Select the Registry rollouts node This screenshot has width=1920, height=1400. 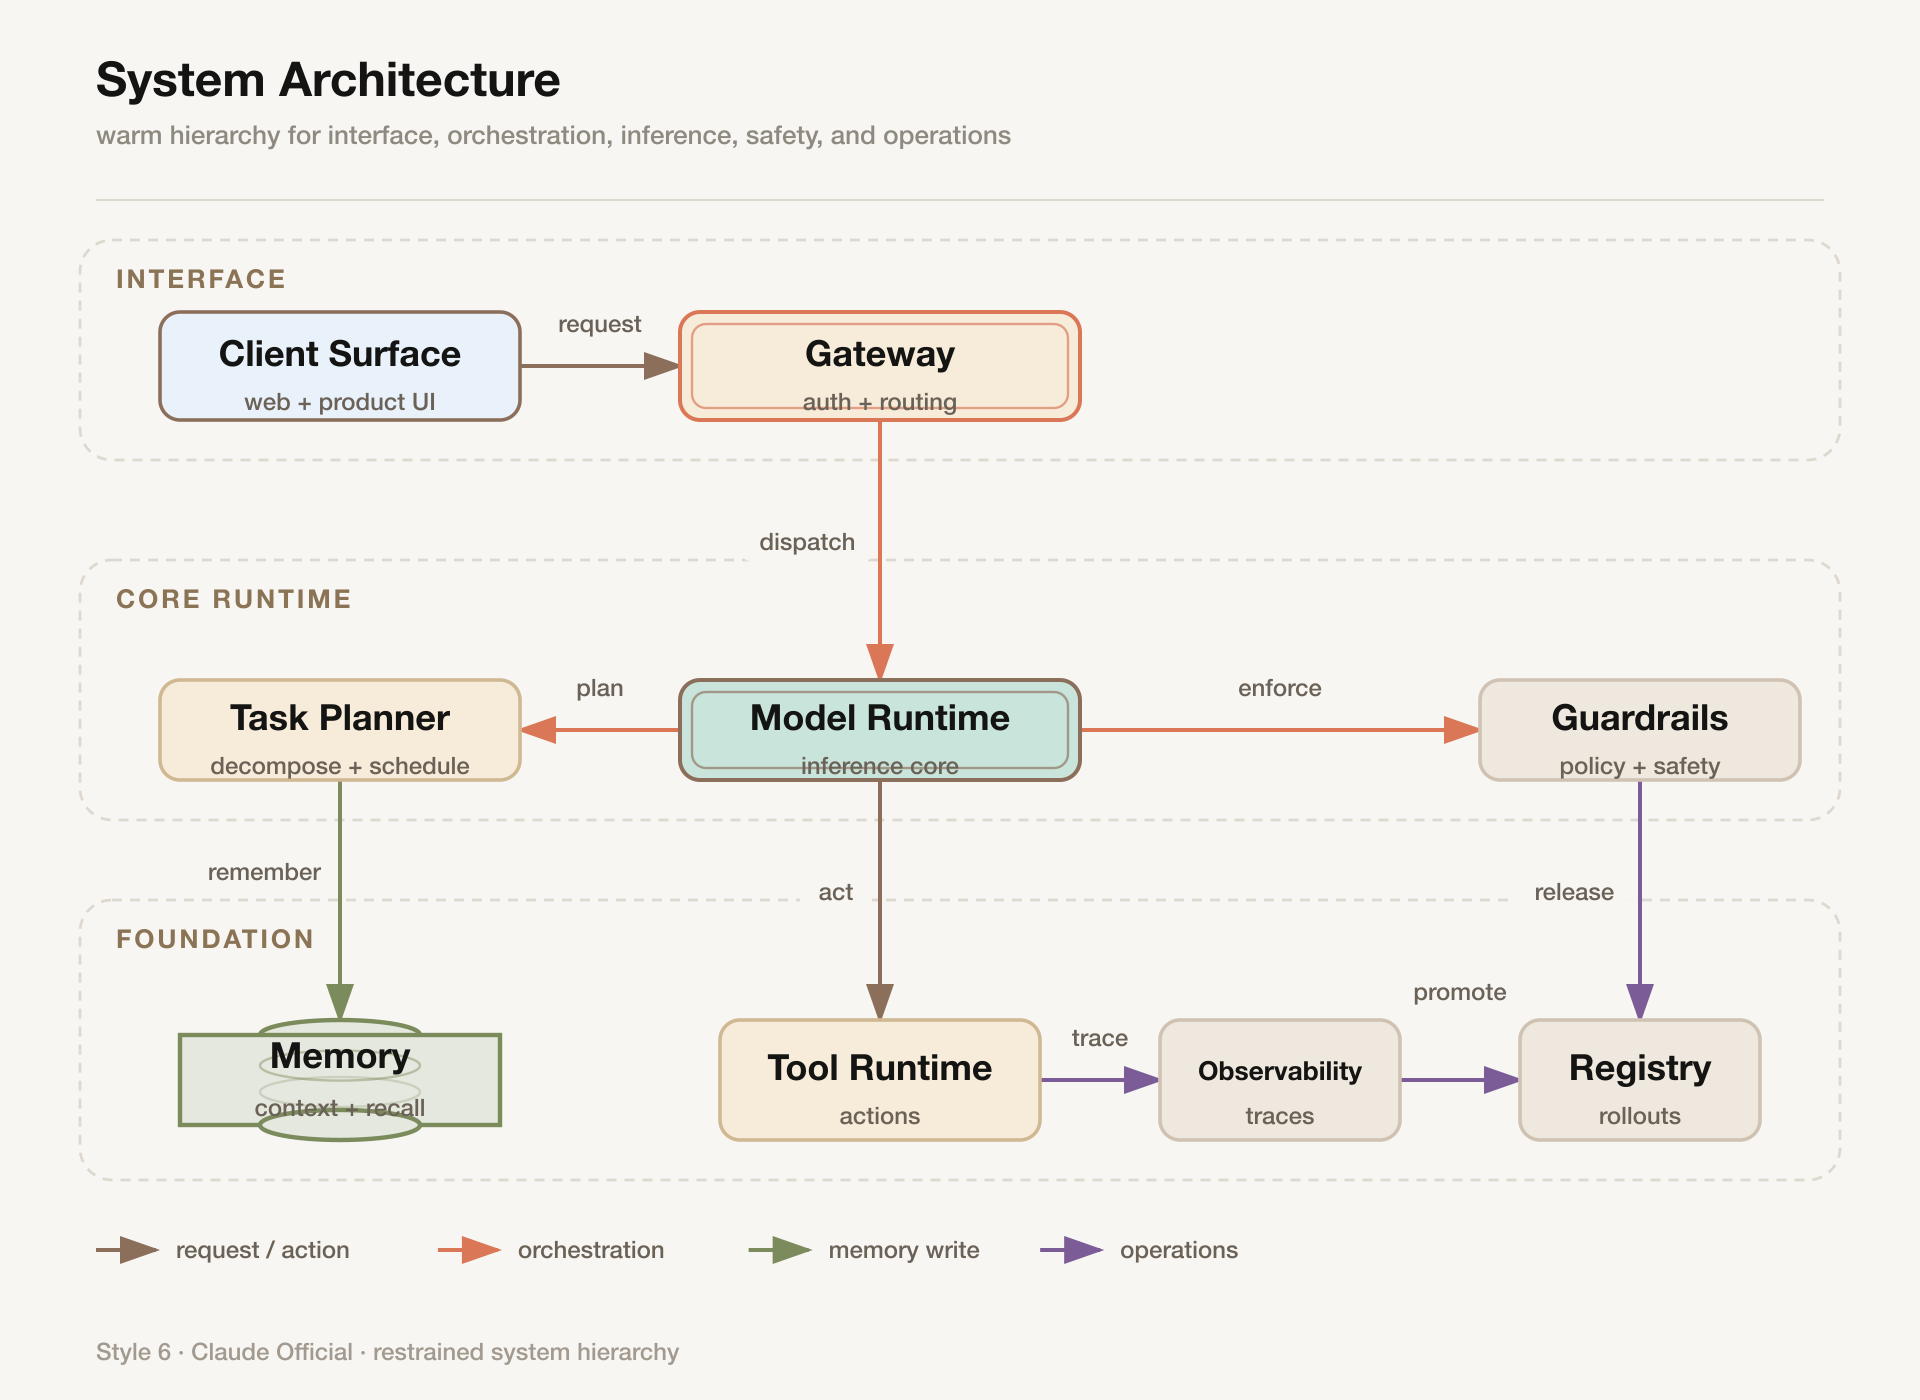coord(1640,1080)
